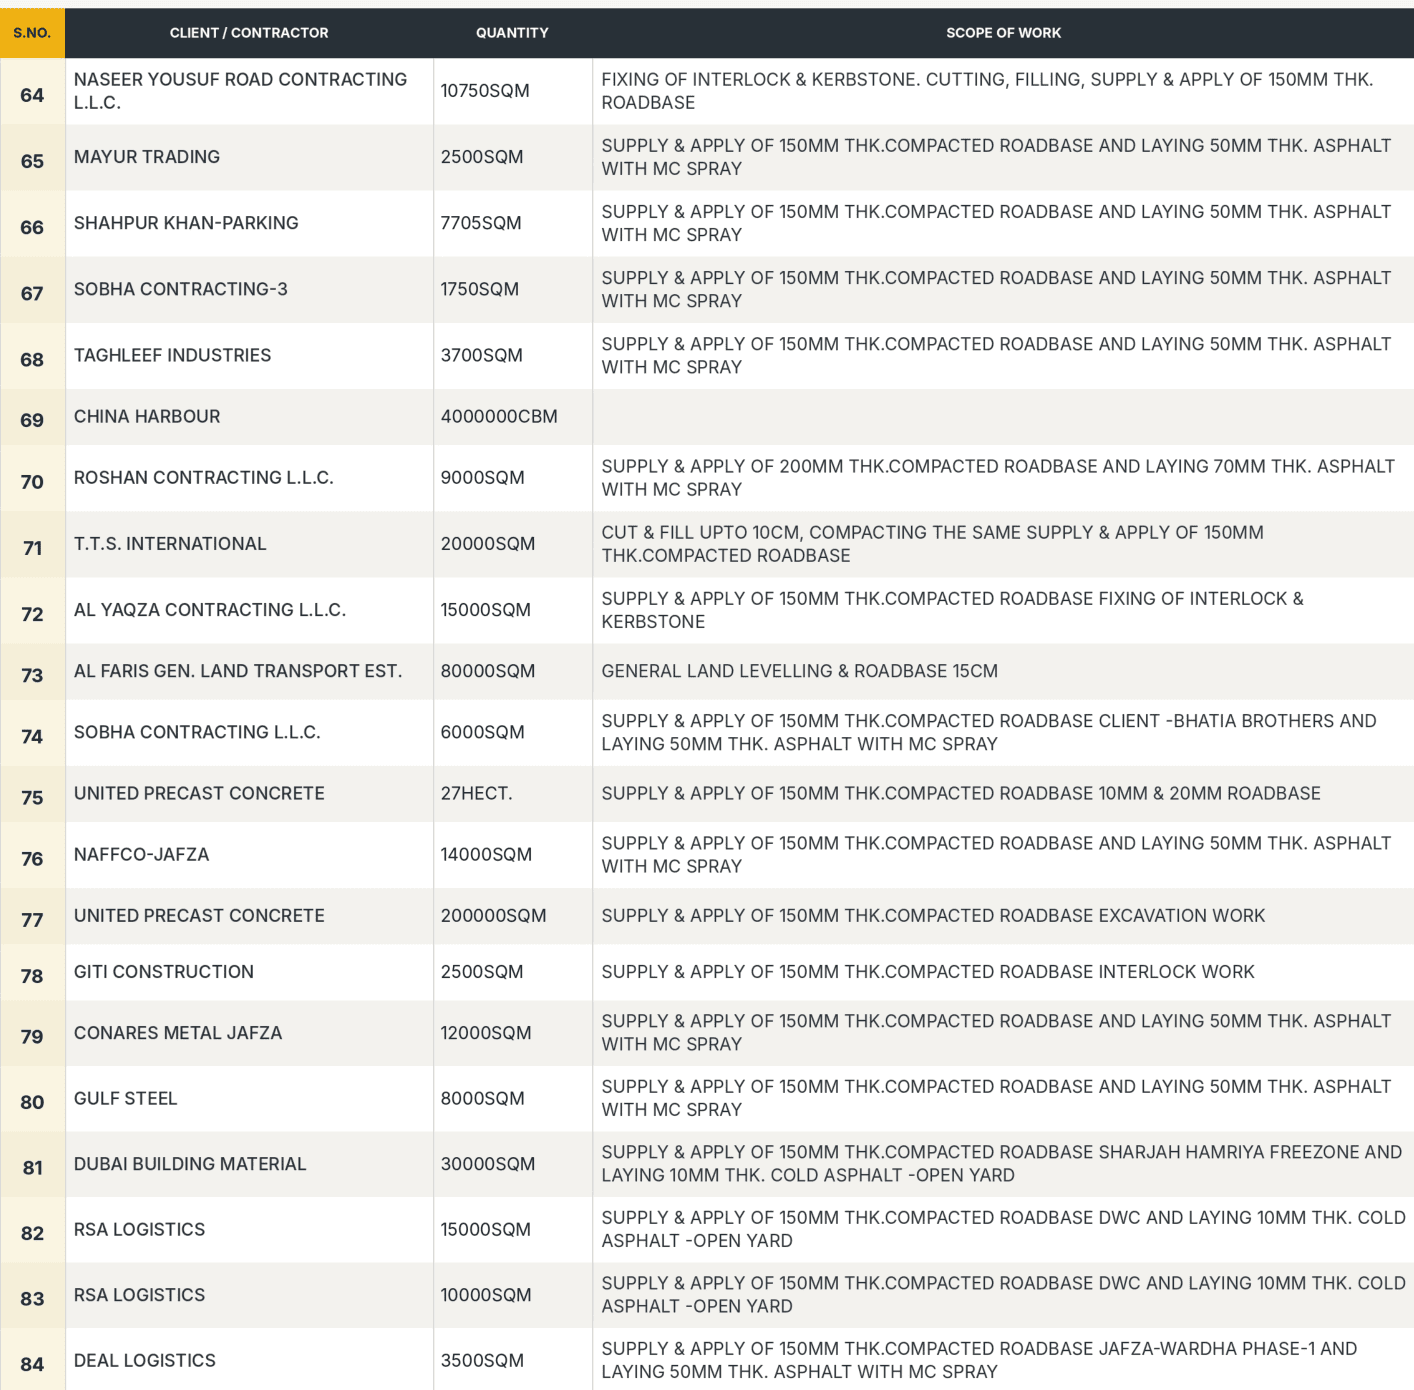1414x1390 pixels.
Task: Click DUBAI BUILDING MATERIAL client name
Action: [190, 1164]
